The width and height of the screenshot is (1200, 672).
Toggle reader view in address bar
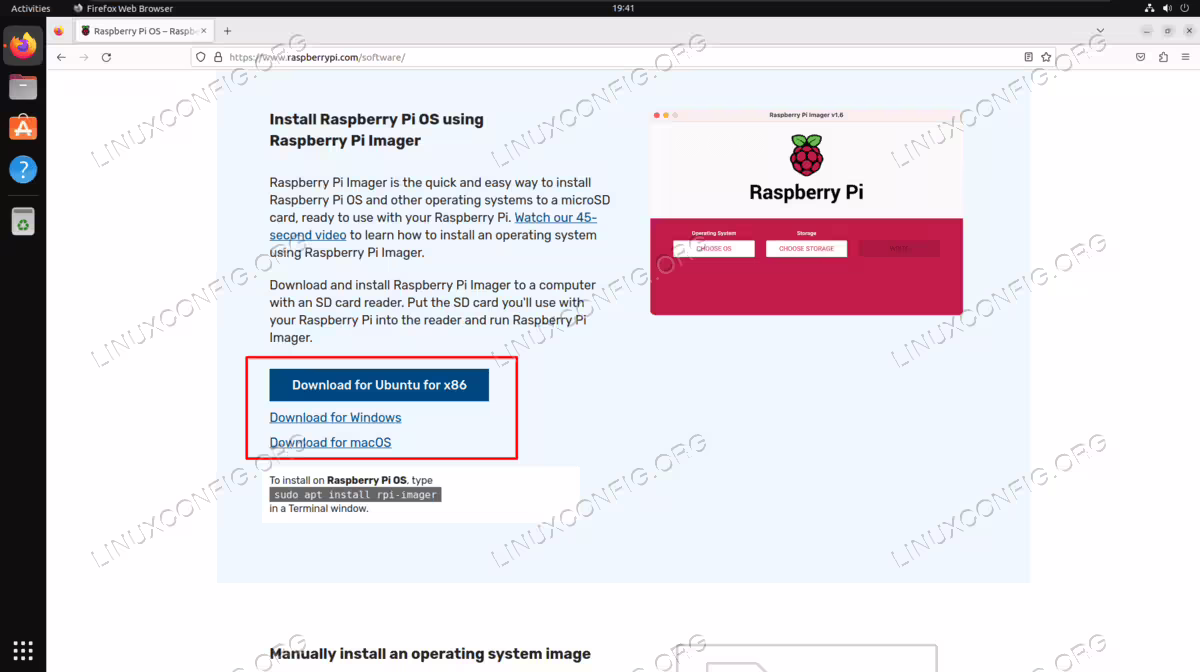click(x=1028, y=57)
